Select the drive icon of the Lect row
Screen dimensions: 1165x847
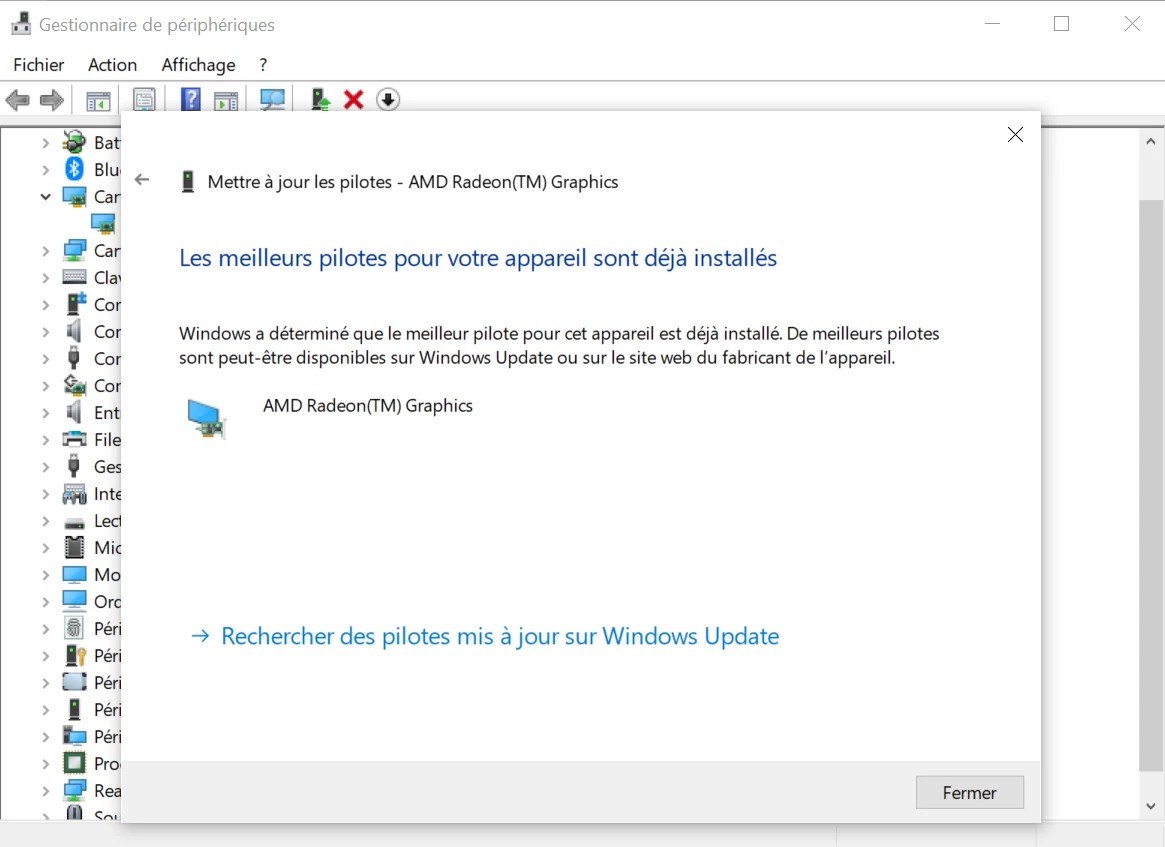(74, 523)
